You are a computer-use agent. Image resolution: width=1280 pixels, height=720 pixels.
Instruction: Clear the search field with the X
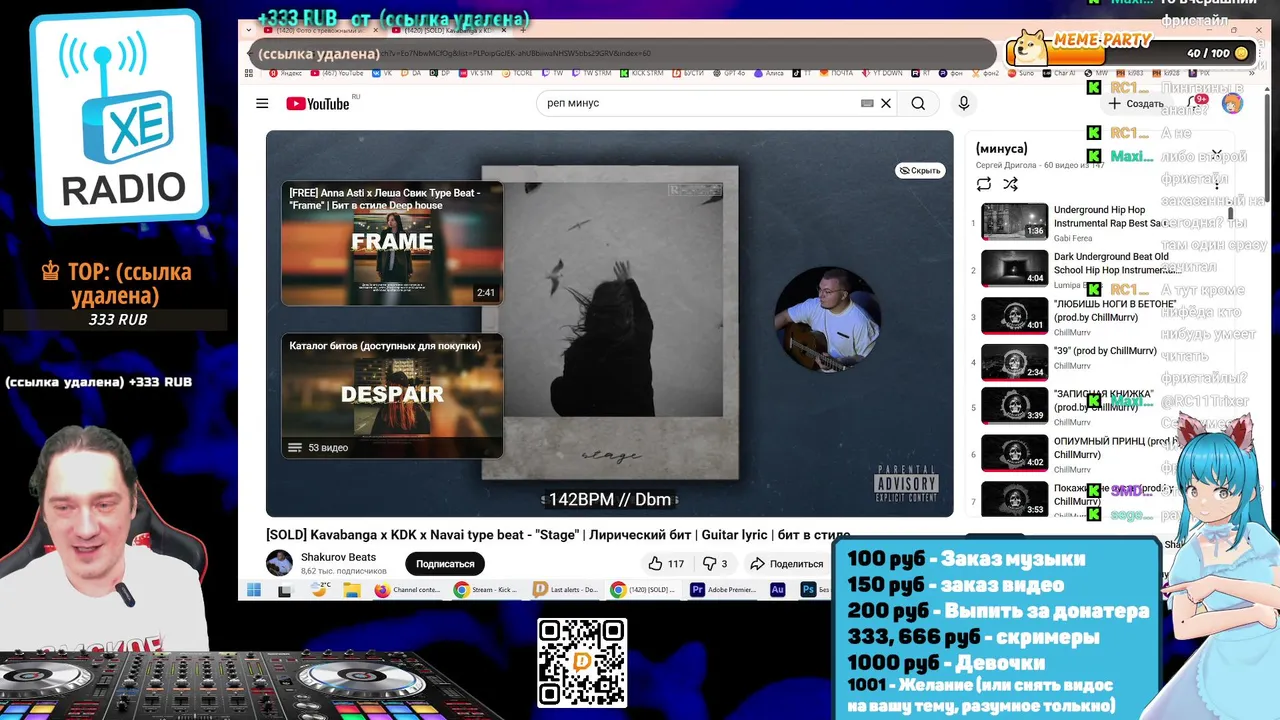[x=885, y=103]
